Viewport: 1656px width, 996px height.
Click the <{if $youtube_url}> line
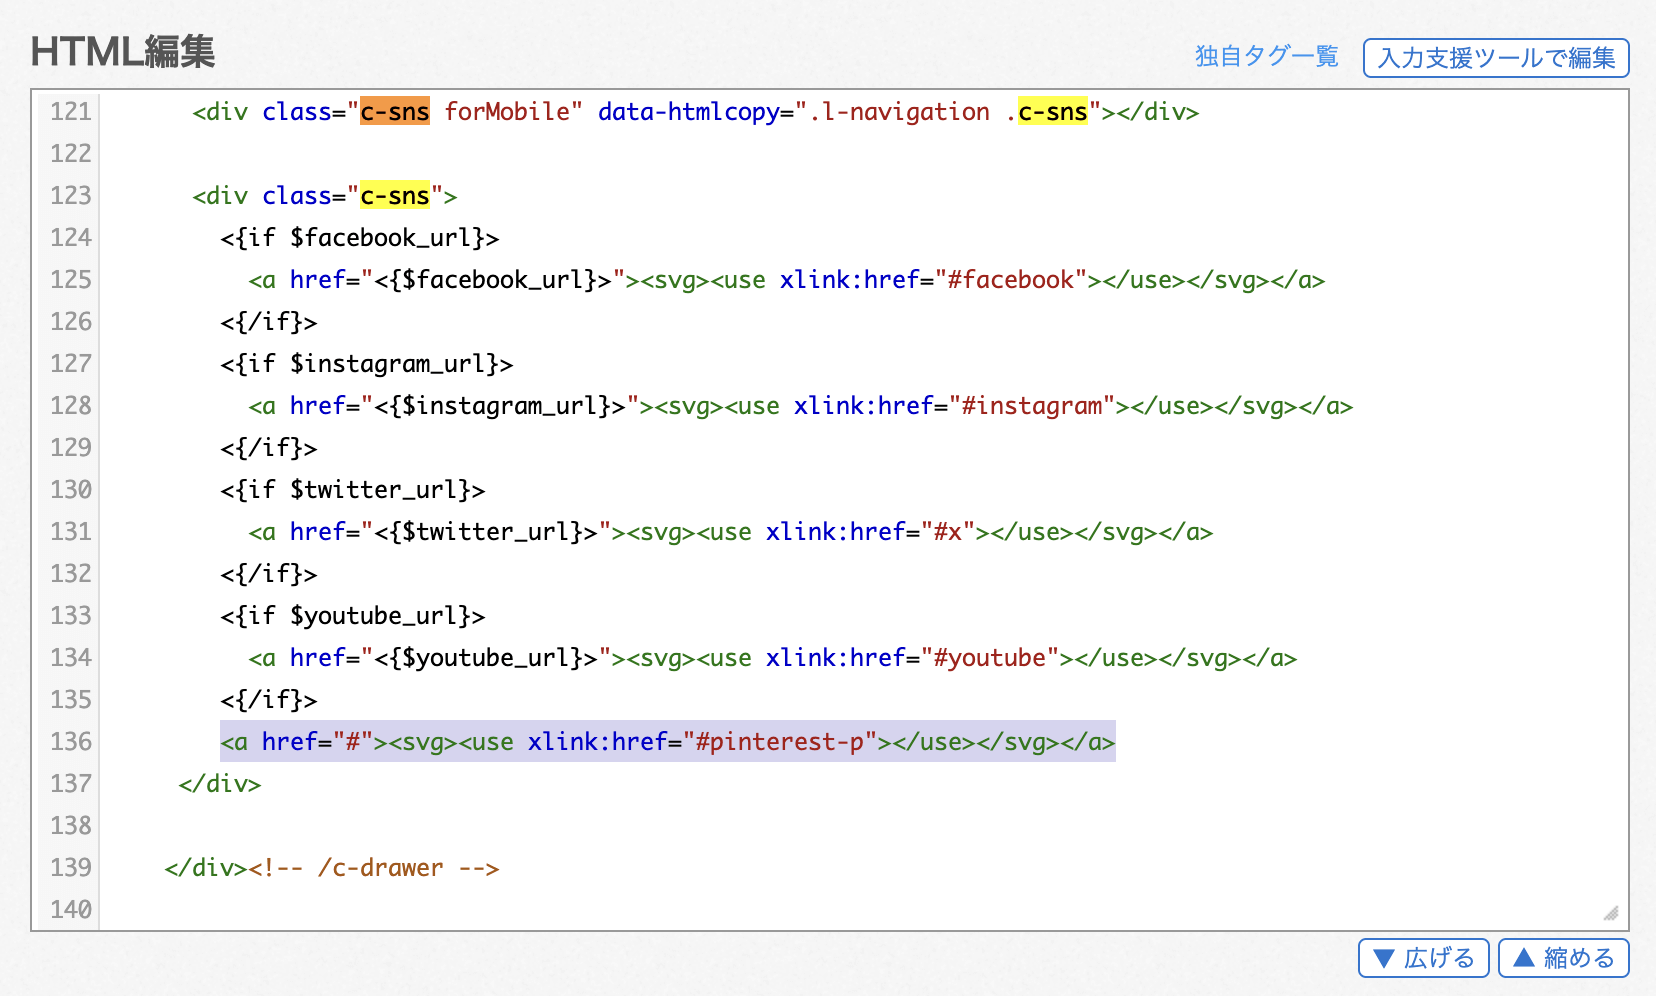click(353, 616)
